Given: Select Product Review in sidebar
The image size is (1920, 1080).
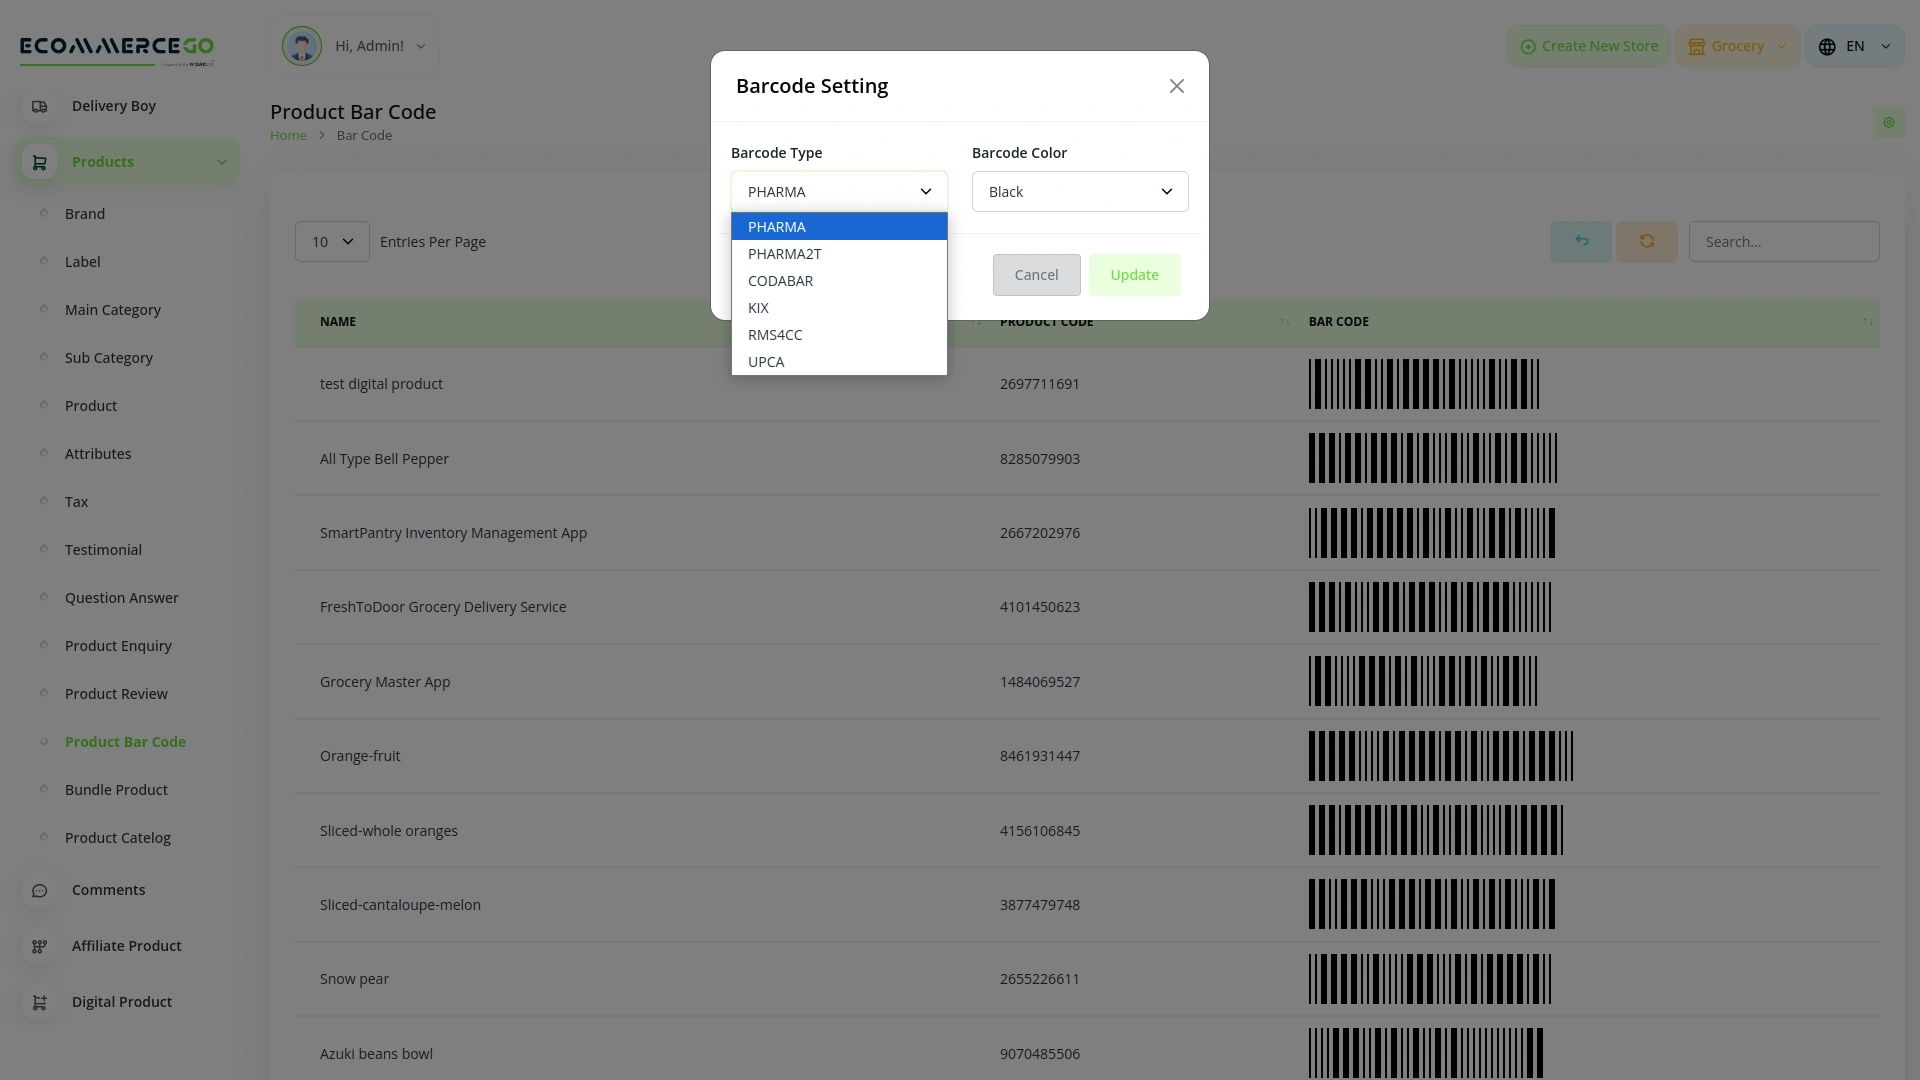Looking at the screenshot, I should pos(115,693).
